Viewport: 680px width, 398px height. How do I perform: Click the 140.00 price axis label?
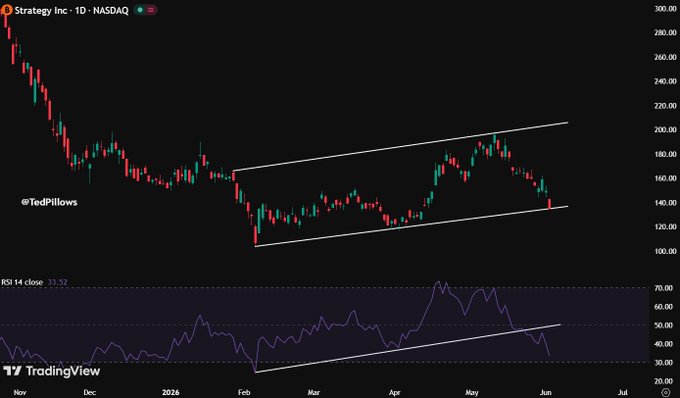click(x=665, y=203)
